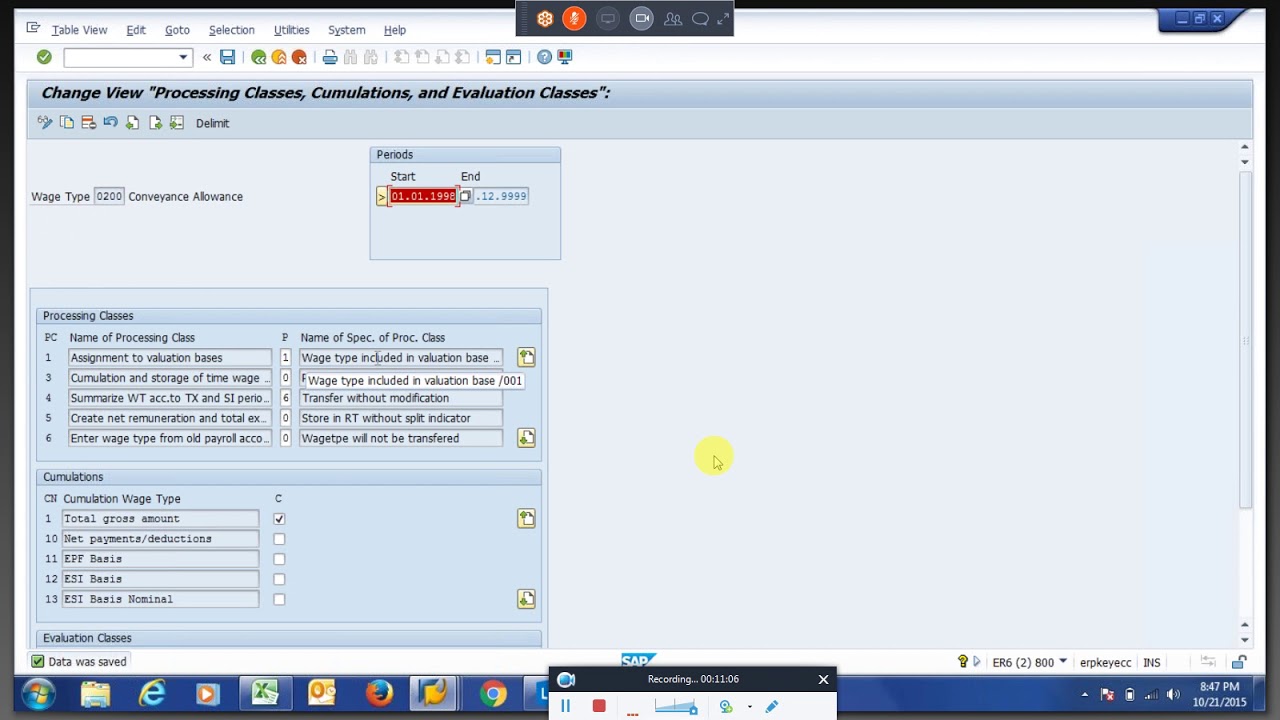Viewport: 1280px width, 720px height.
Task: Toggle the ESI Basis Nominal checkbox
Action: (x=279, y=599)
